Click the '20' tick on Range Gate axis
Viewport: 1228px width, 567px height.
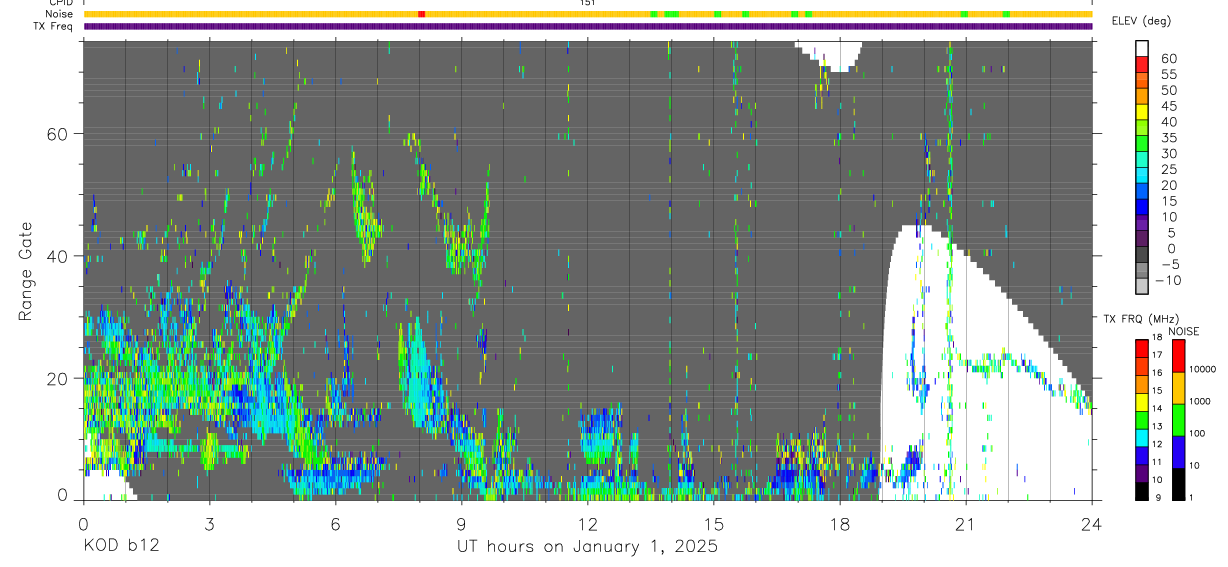coord(57,378)
